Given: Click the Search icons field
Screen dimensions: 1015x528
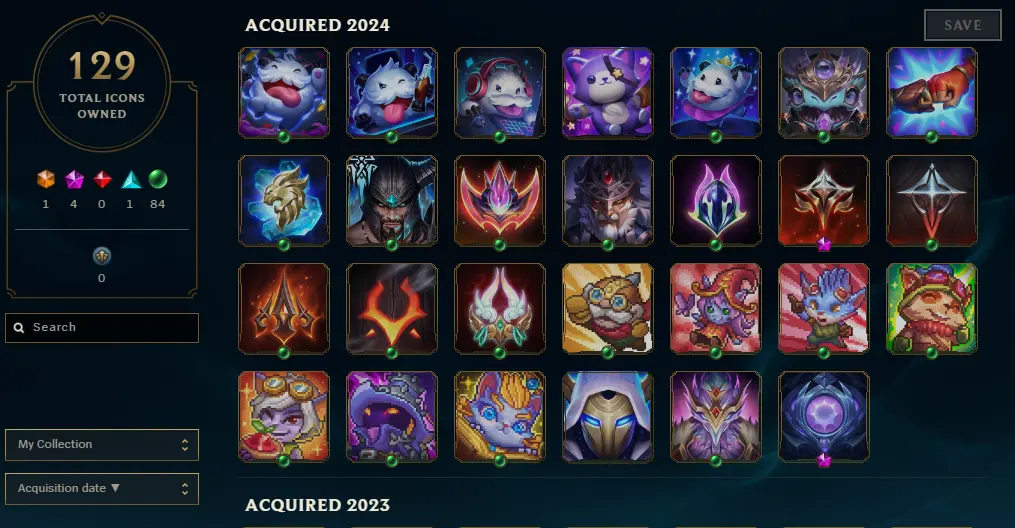Looking at the screenshot, I should tap(102, 327).
